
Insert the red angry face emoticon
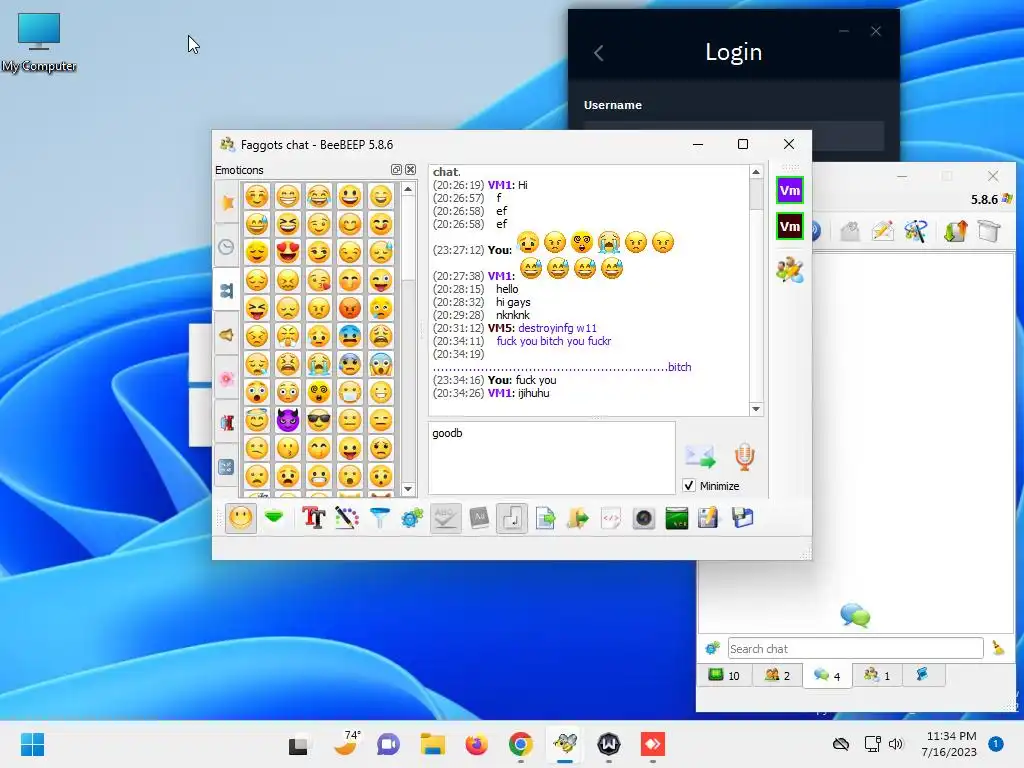(349, 308)
